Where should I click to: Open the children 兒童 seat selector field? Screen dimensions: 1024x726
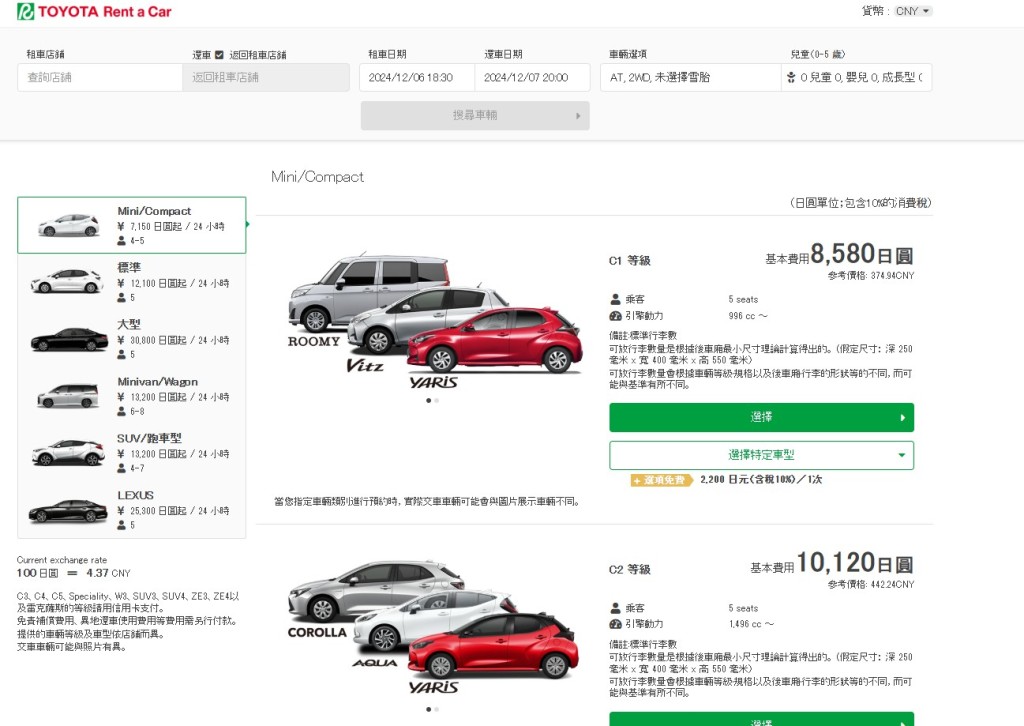856,77
